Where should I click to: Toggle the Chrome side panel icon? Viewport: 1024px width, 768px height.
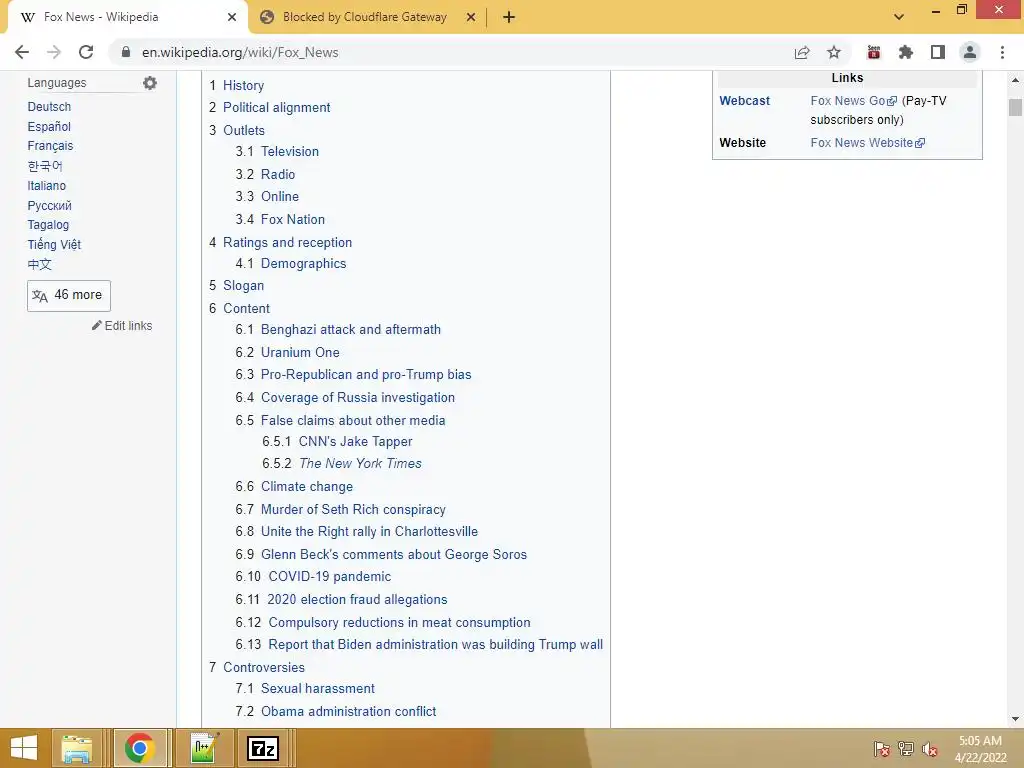pyautogui.click(x=938, y=52)
